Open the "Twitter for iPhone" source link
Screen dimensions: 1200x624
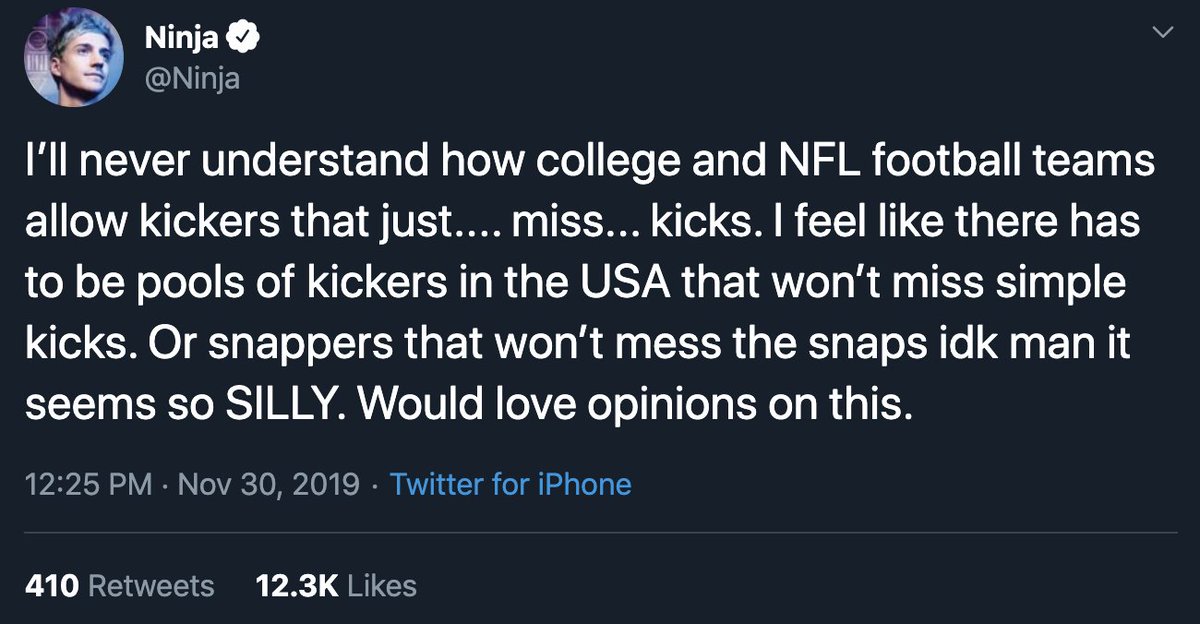pos(510,485)
